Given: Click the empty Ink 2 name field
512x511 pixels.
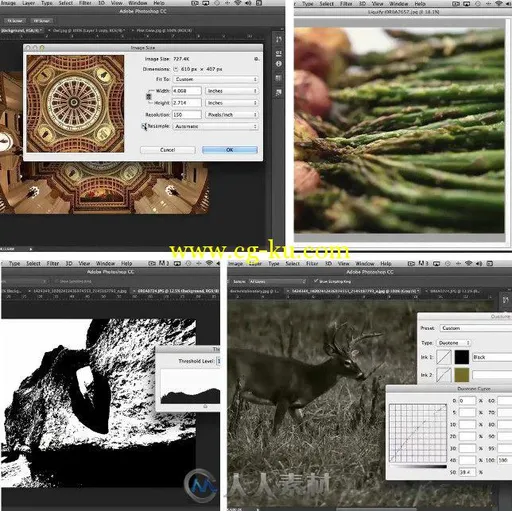Looking at the screenshot, I should point(492,375).
